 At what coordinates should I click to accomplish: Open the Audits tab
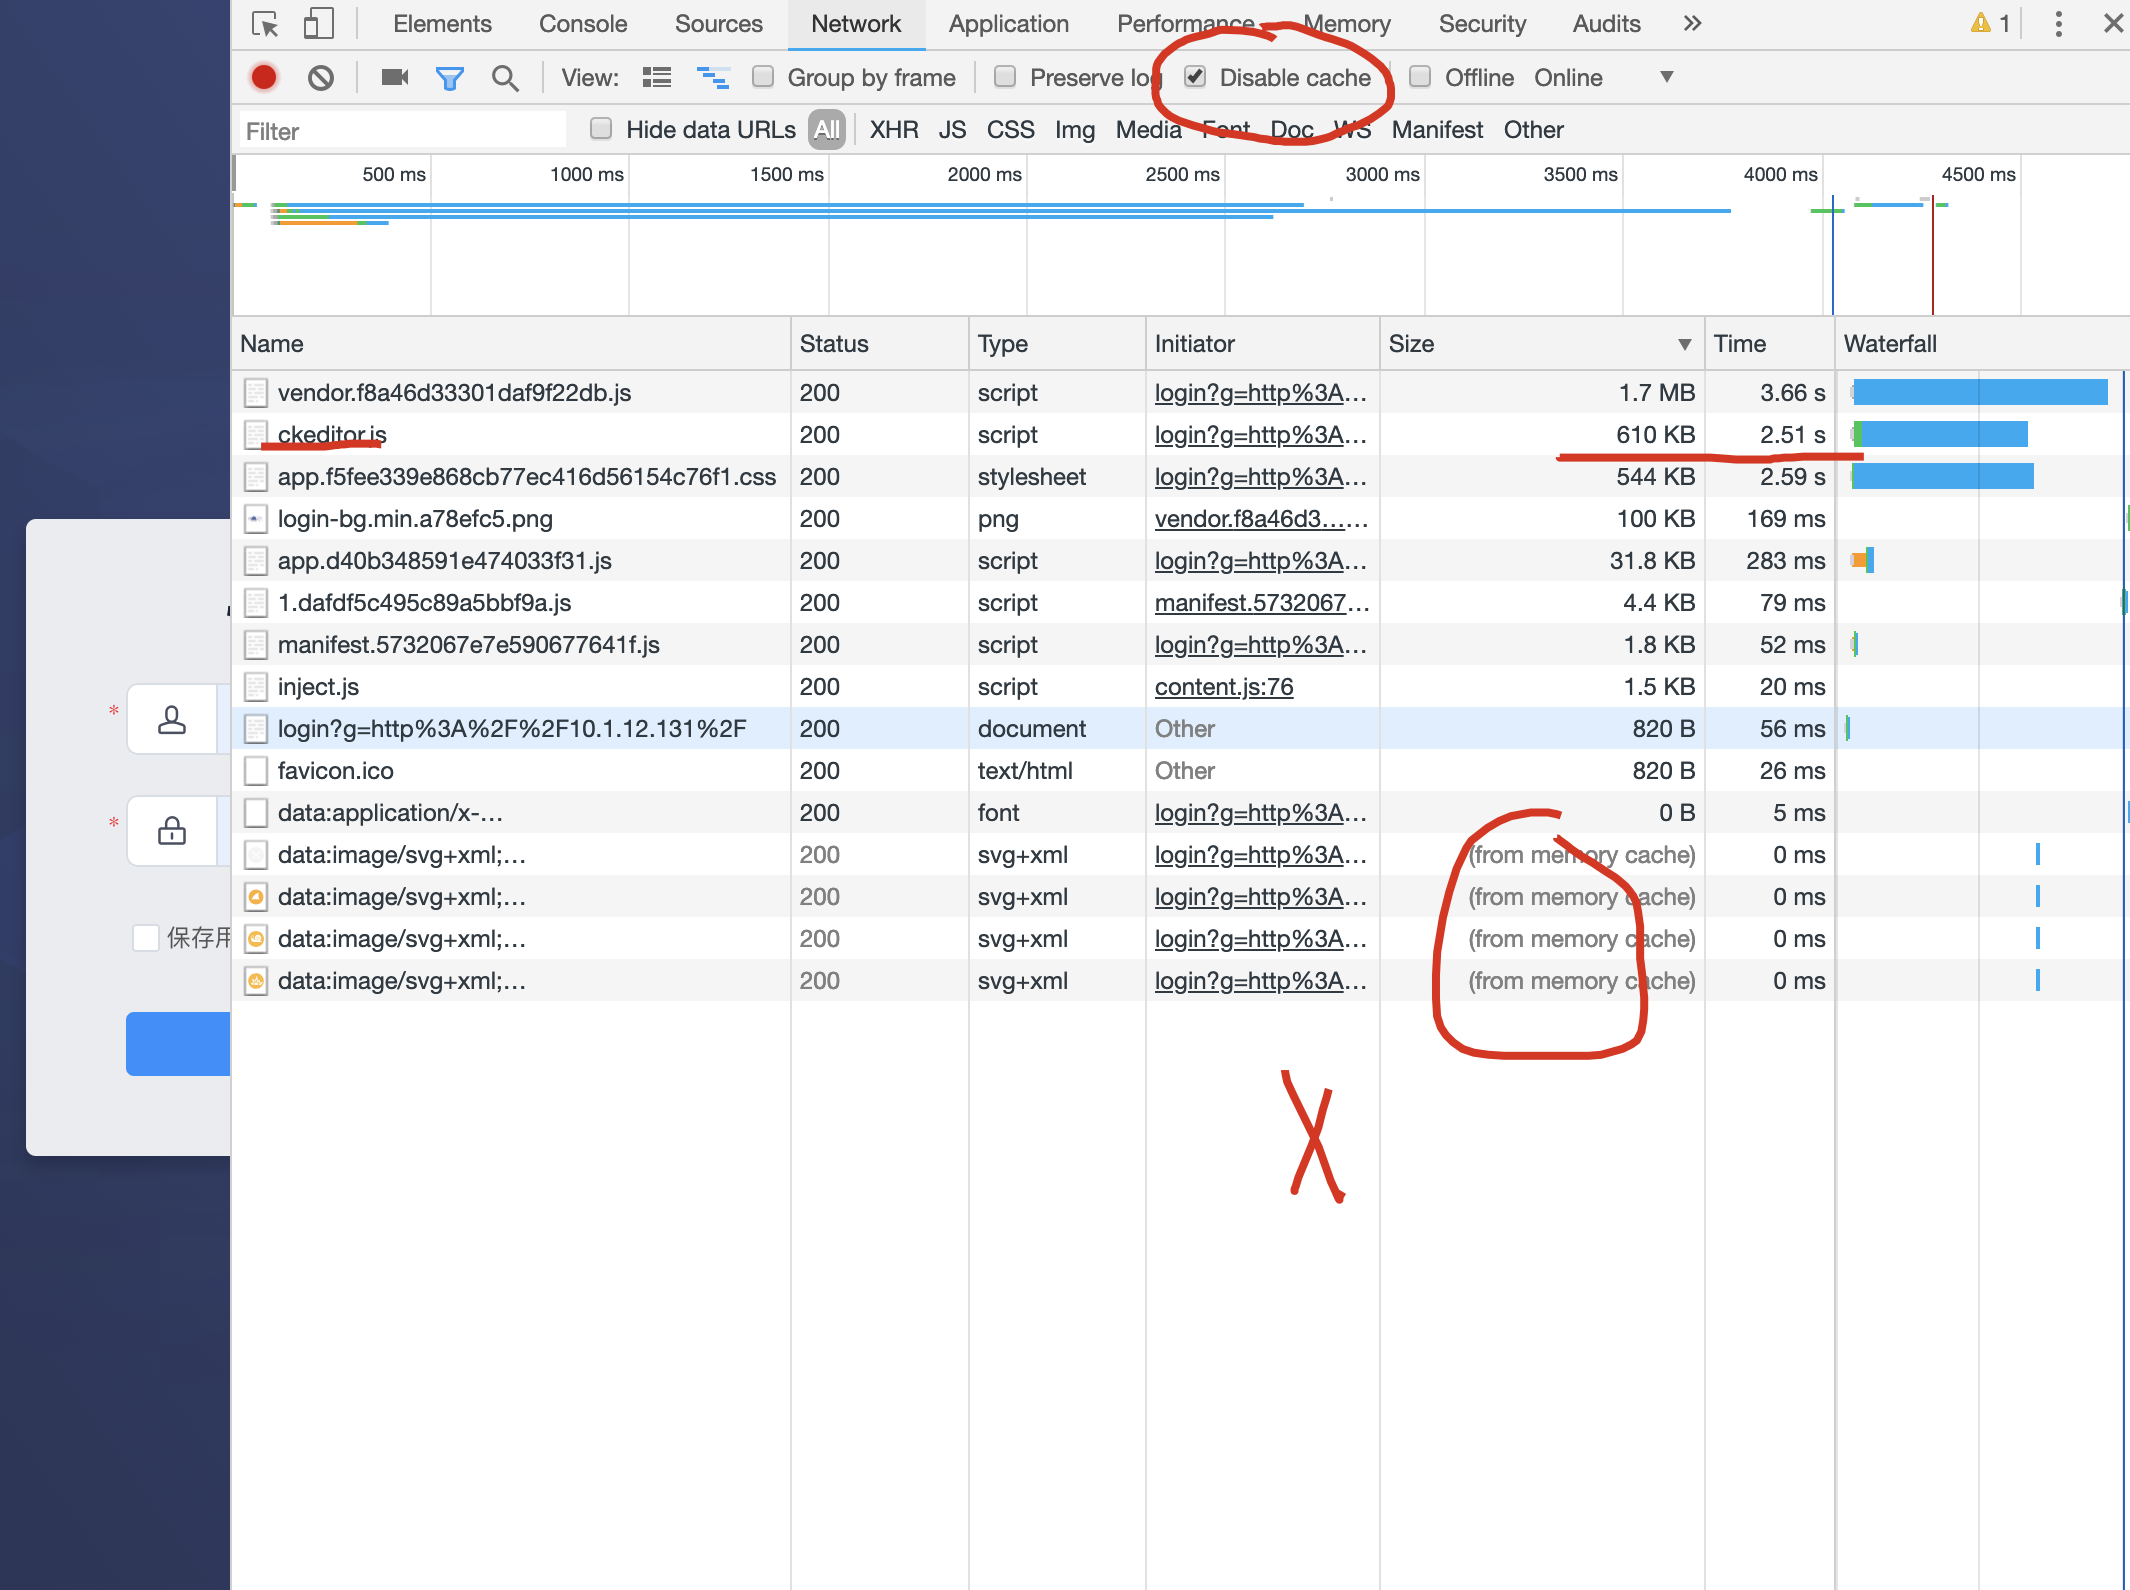1606,24
